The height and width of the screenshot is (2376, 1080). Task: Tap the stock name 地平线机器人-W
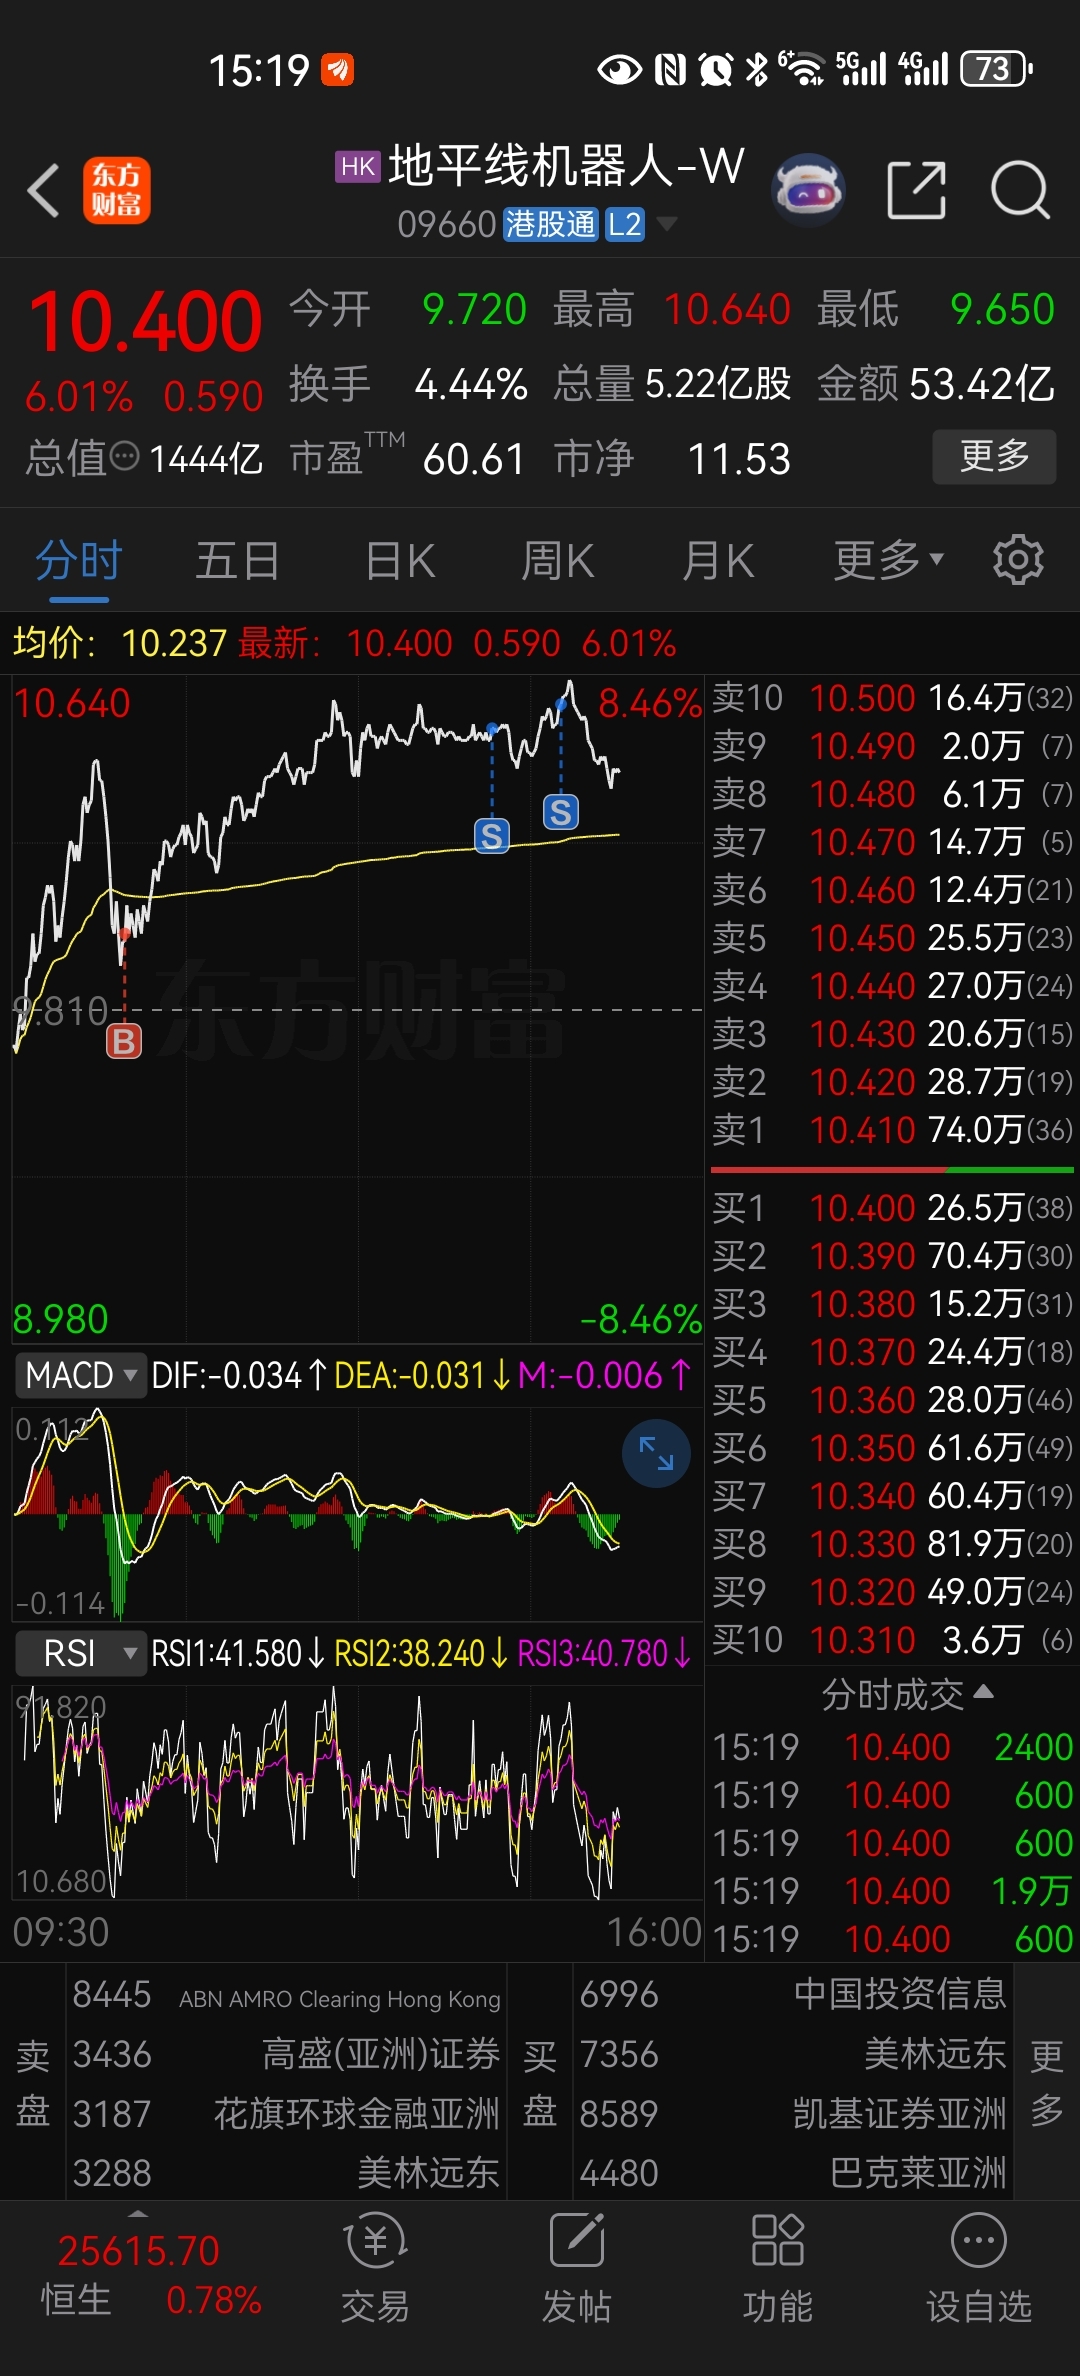pos(566,166)
